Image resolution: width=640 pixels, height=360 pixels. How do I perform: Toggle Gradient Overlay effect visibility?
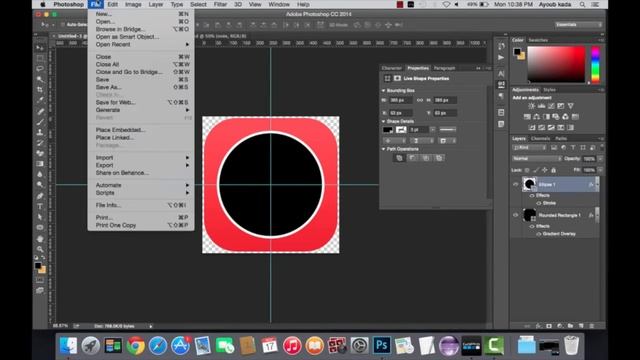tap(538, 234)
